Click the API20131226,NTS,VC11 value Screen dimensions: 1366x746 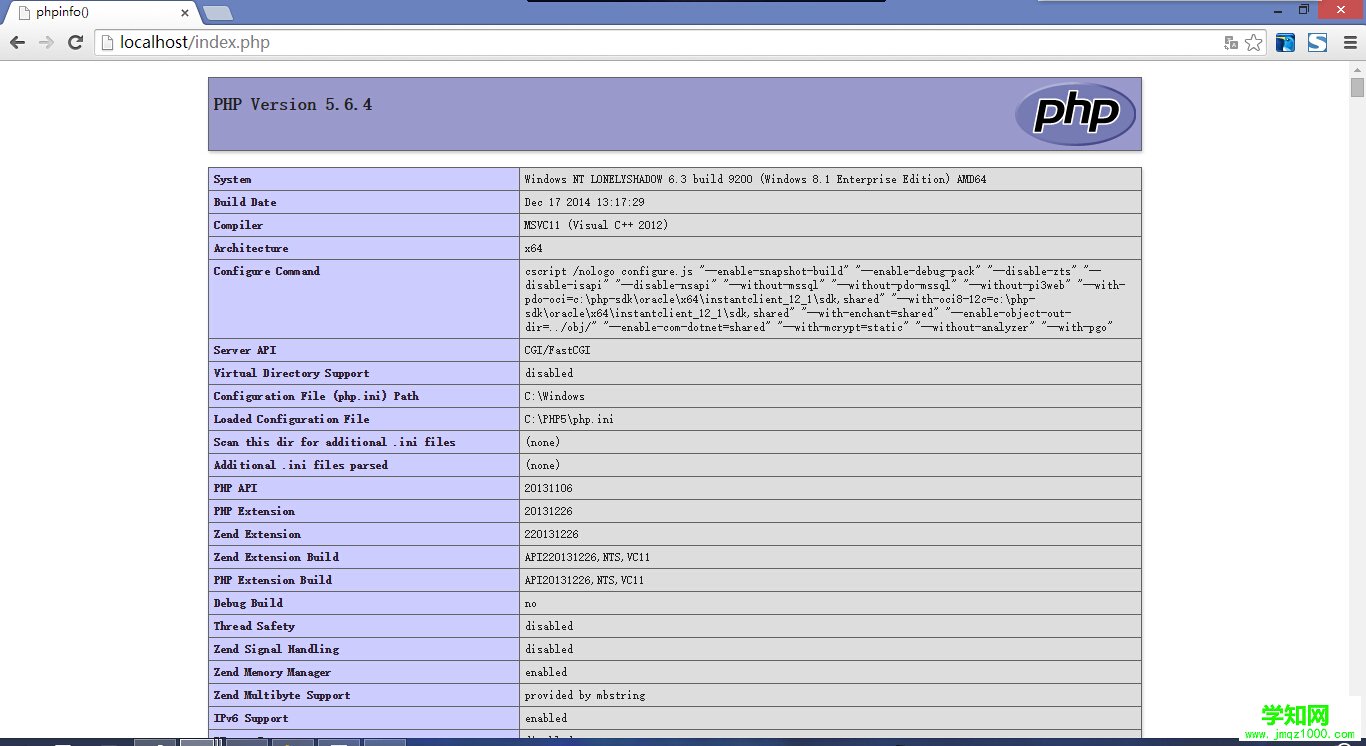584,580
